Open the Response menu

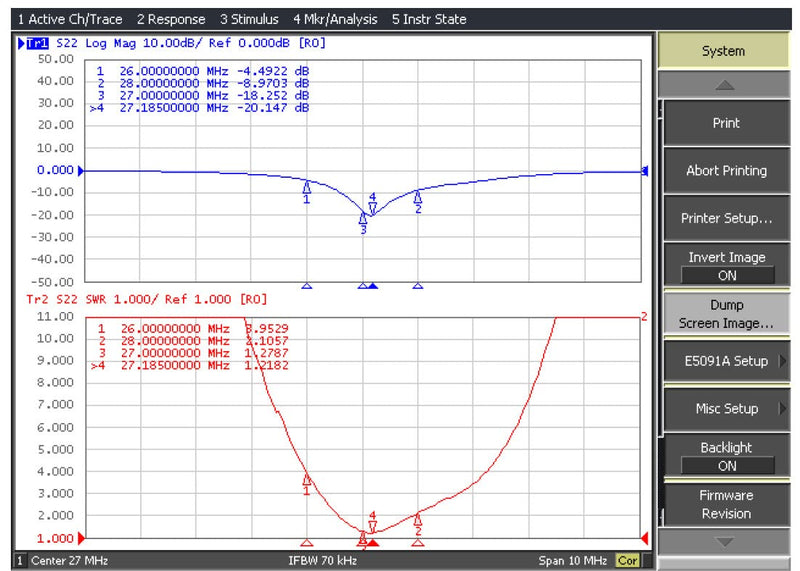[x=171, y=19]
